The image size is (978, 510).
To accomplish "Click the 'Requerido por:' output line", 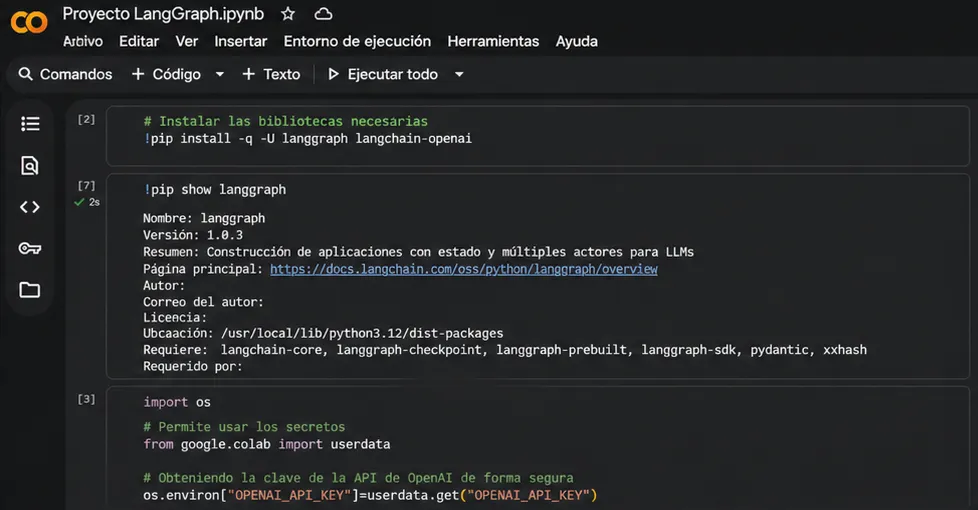I will point(193,366).
